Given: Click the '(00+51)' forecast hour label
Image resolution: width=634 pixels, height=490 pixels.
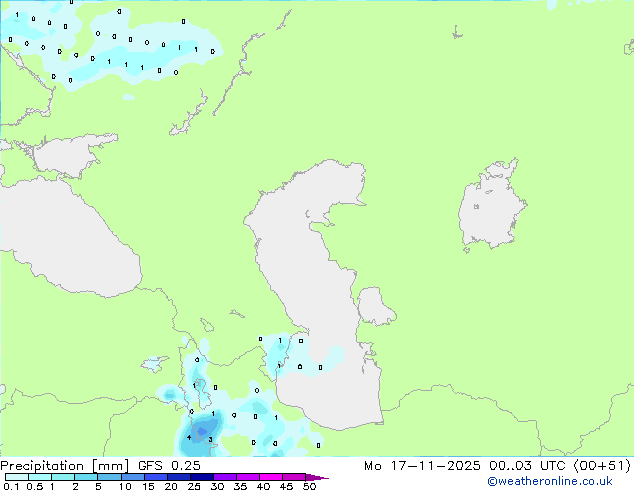Looking at the screenshot, I should pyautogui.click(x=602, y=466).
